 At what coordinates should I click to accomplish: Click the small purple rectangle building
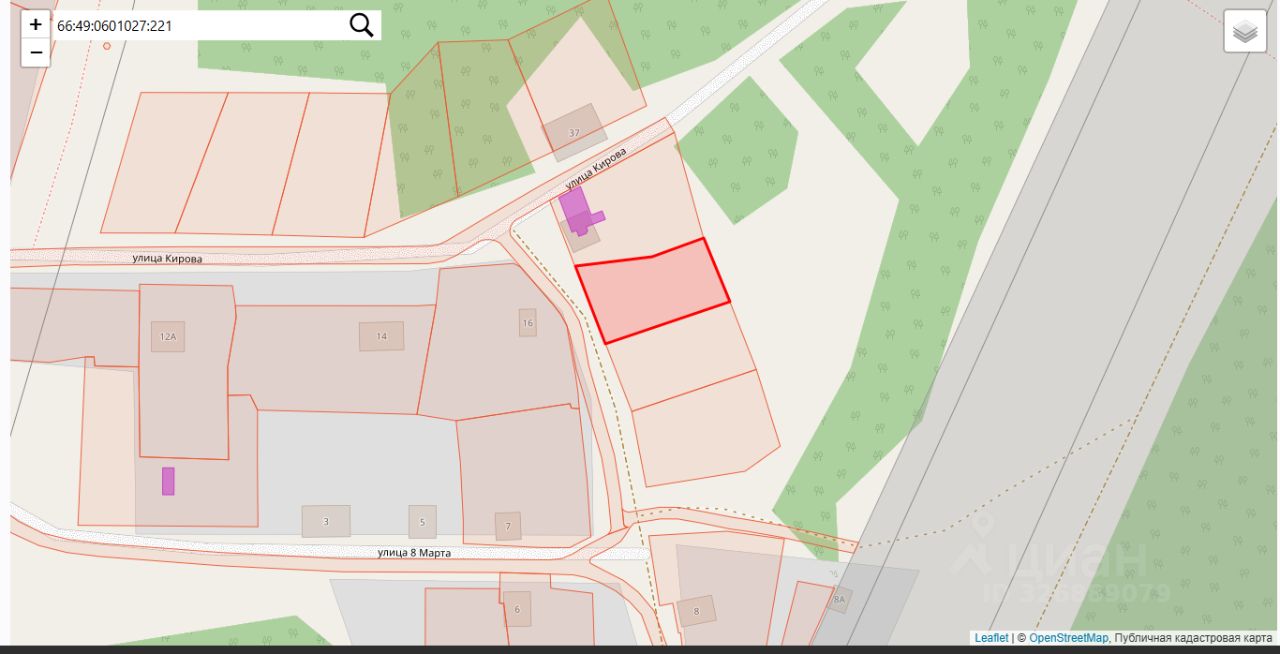(168, 481)
